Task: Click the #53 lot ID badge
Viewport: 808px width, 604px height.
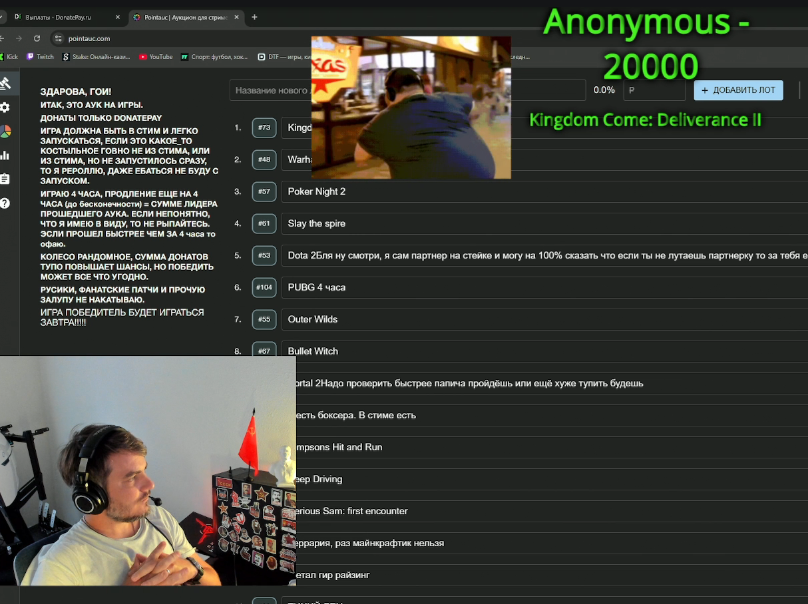Action: click(x=264, y=256)
